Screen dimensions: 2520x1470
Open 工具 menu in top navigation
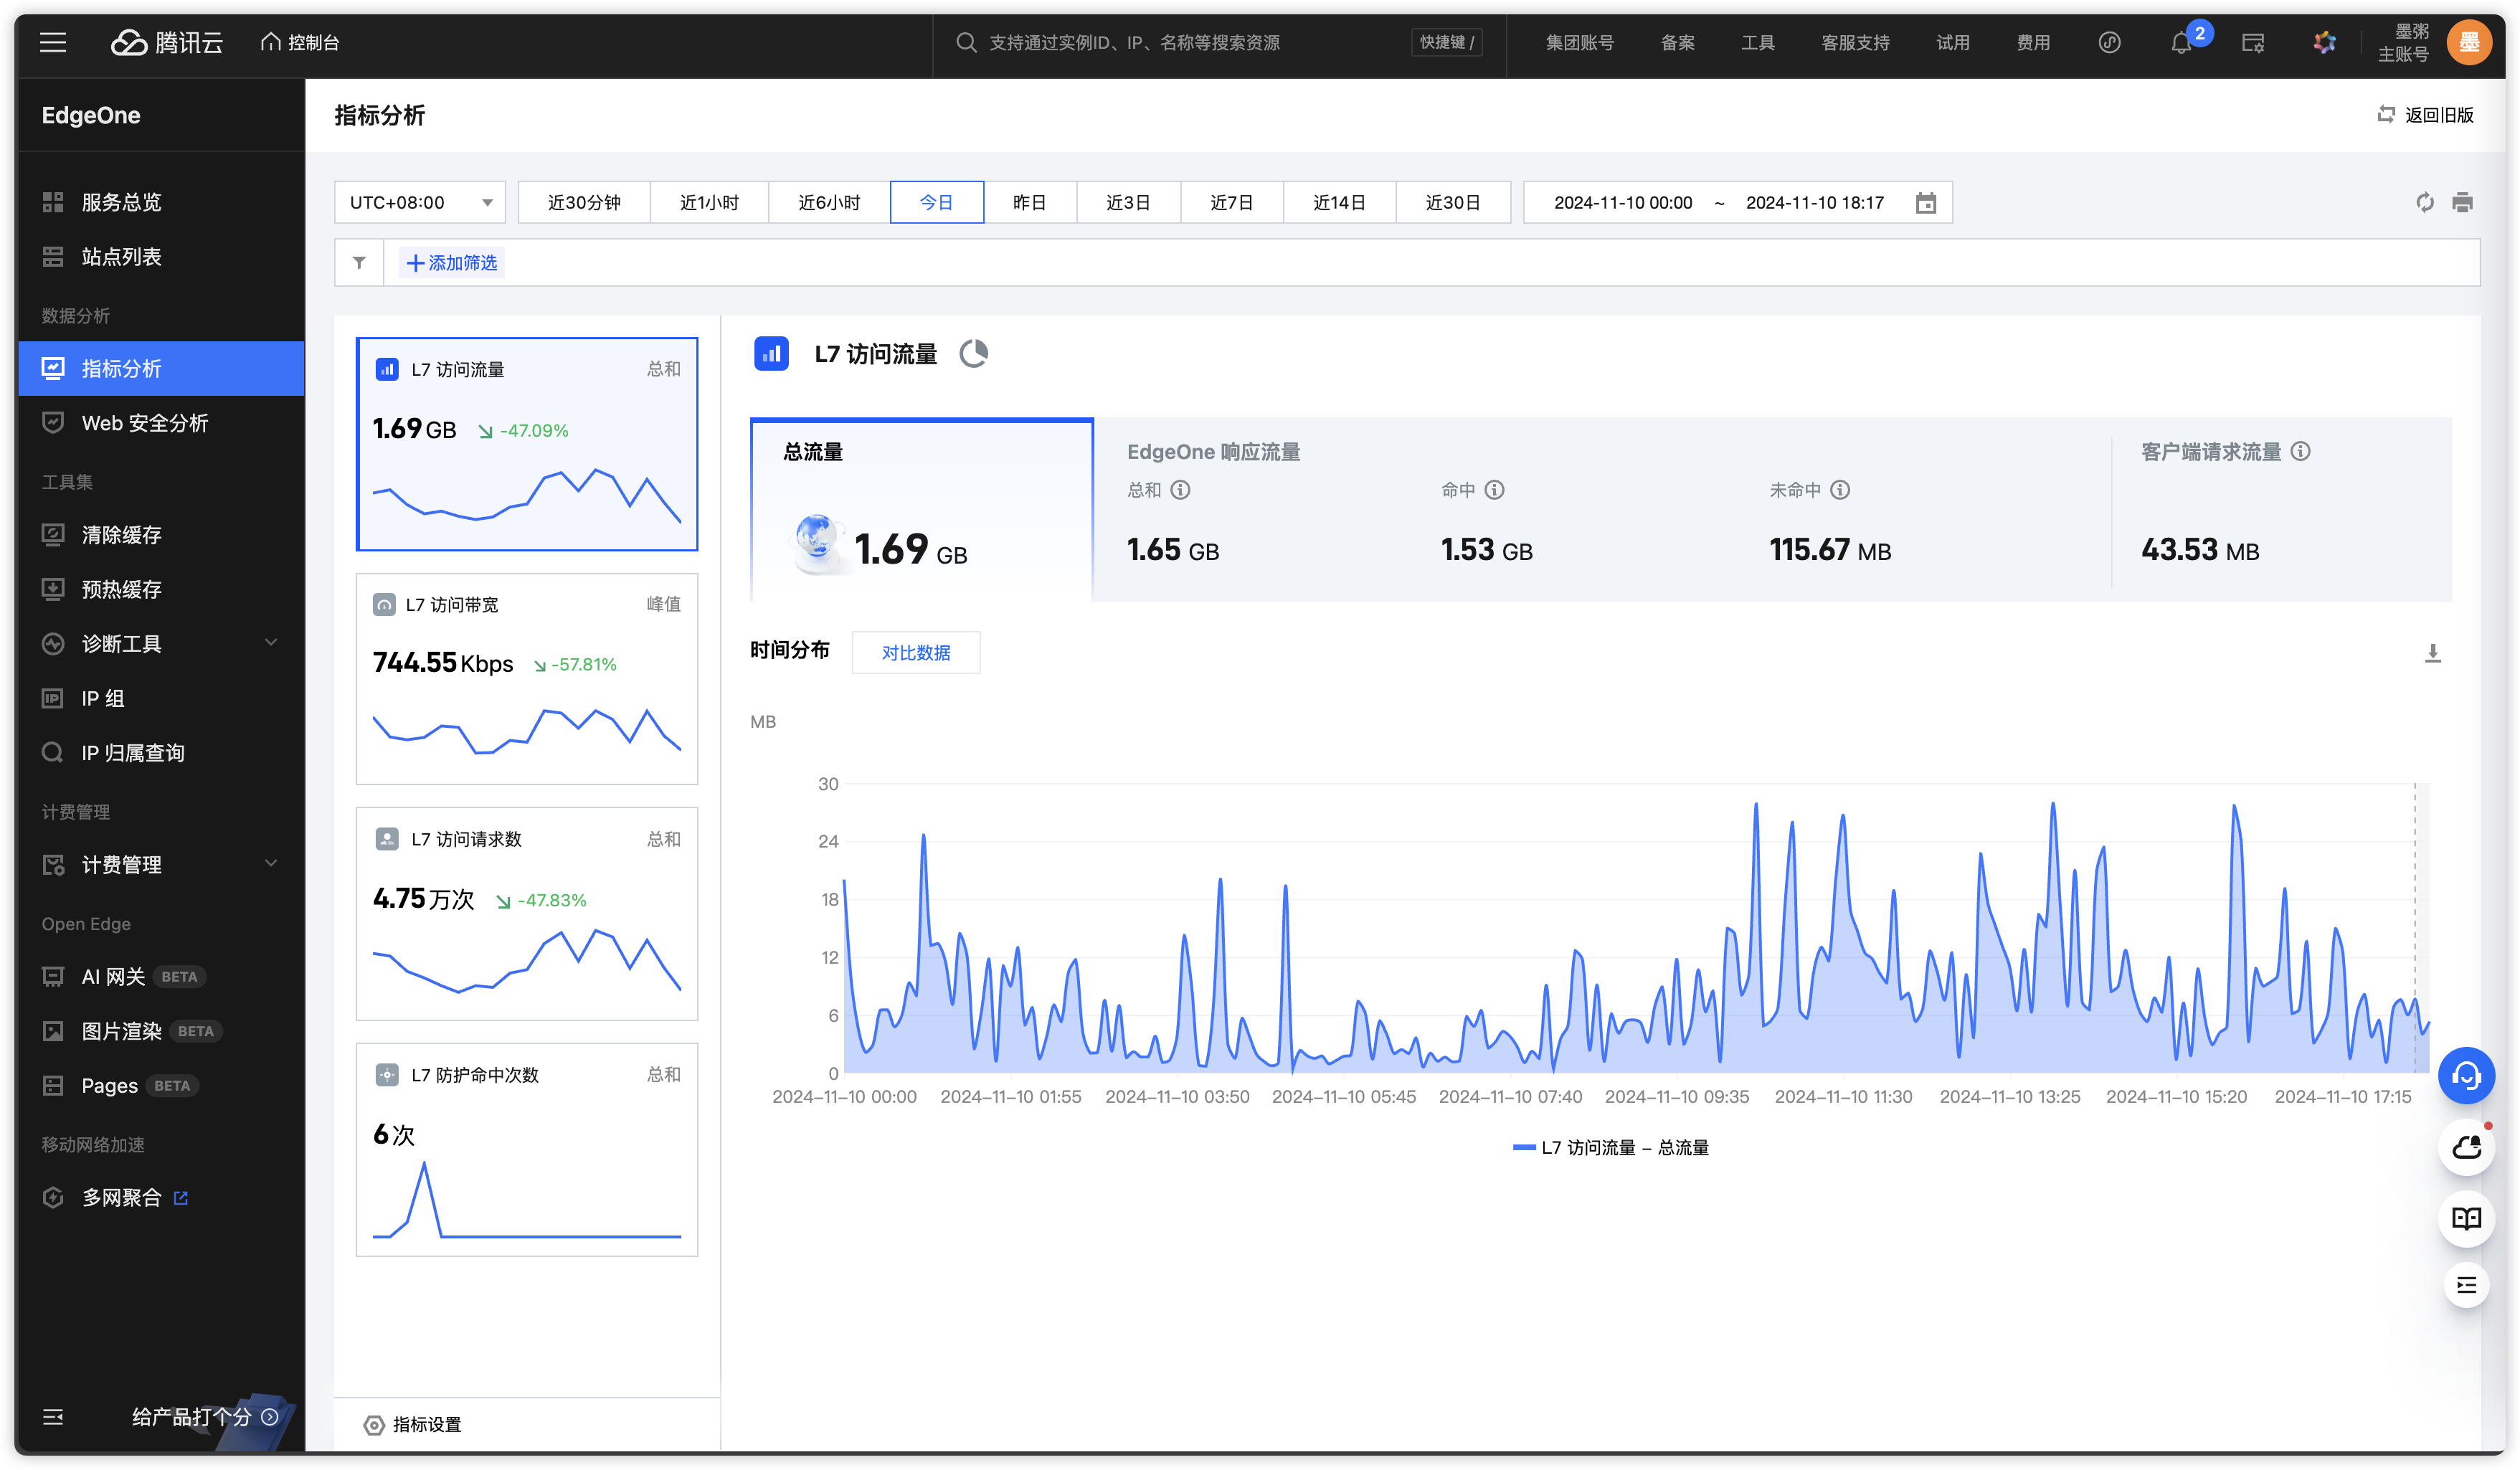1757,42
